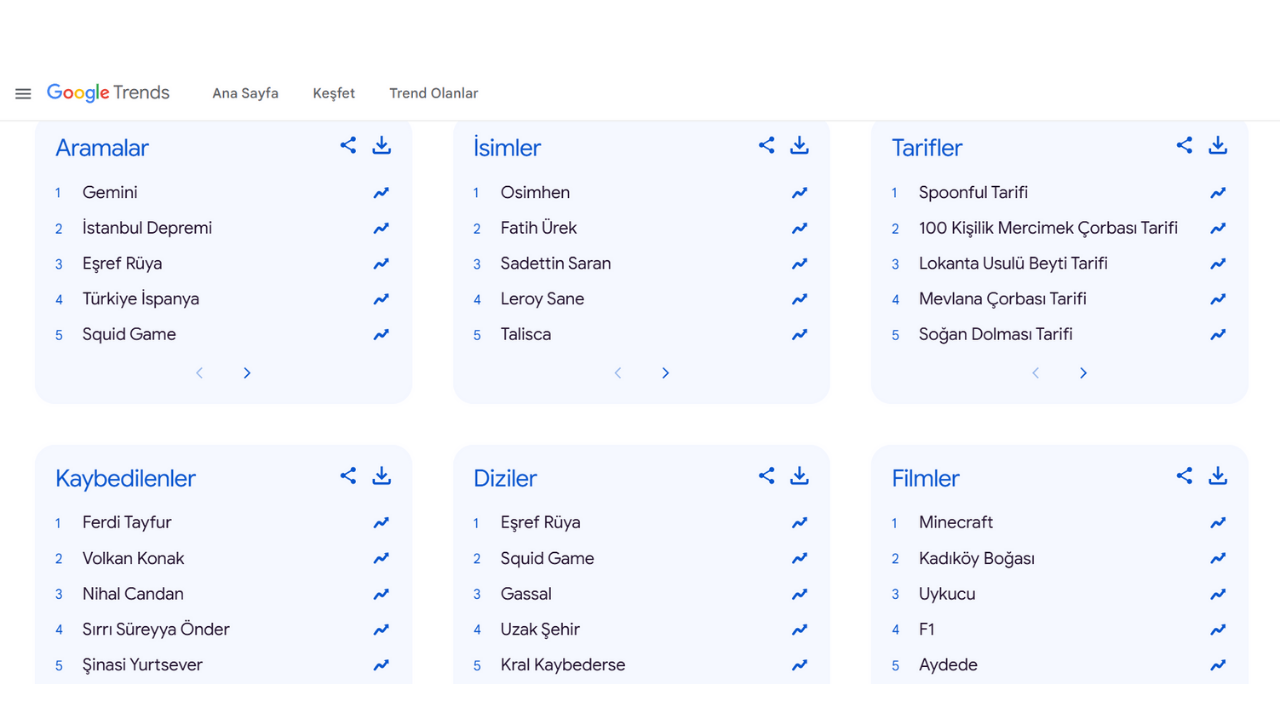
Task: Click the Google Trends logo
Action: click(x=108, y=93)
